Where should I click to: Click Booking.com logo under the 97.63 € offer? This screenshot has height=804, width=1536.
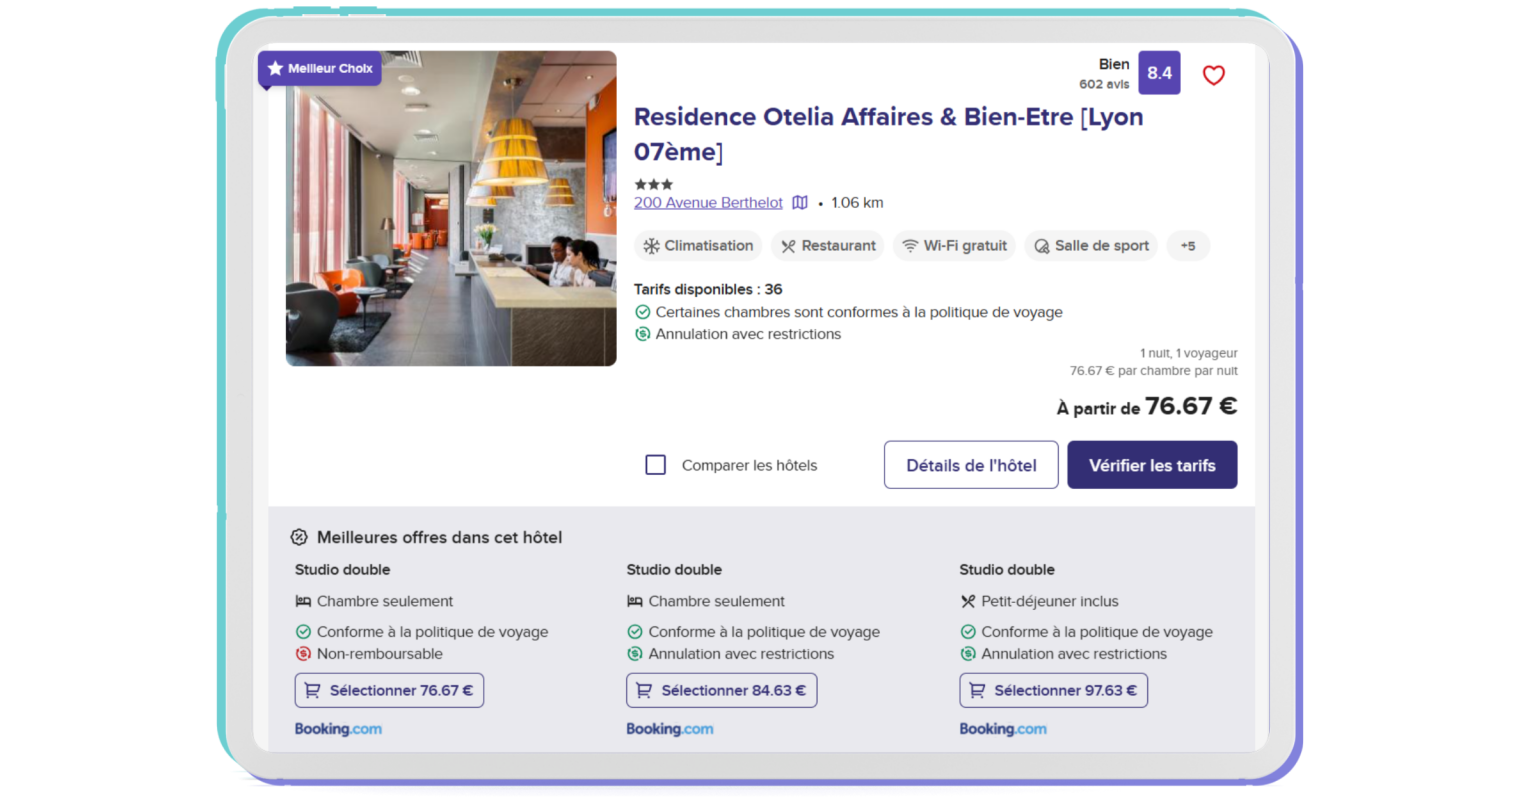coord(1003,729)
